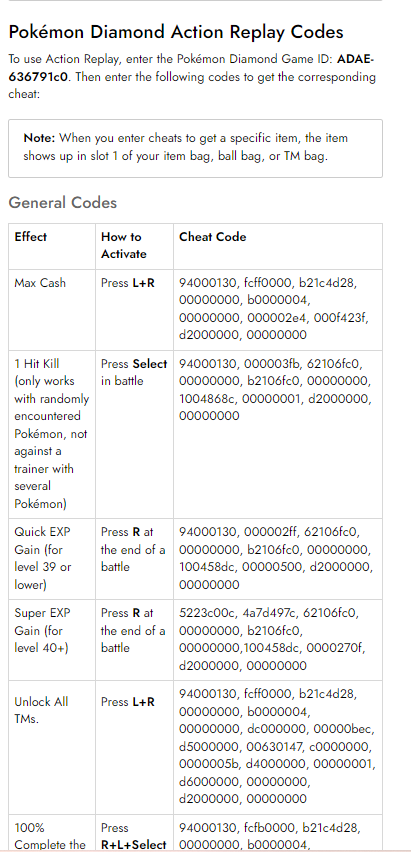
Task: Click the General Codes subheading
Action: click(63, 203)
